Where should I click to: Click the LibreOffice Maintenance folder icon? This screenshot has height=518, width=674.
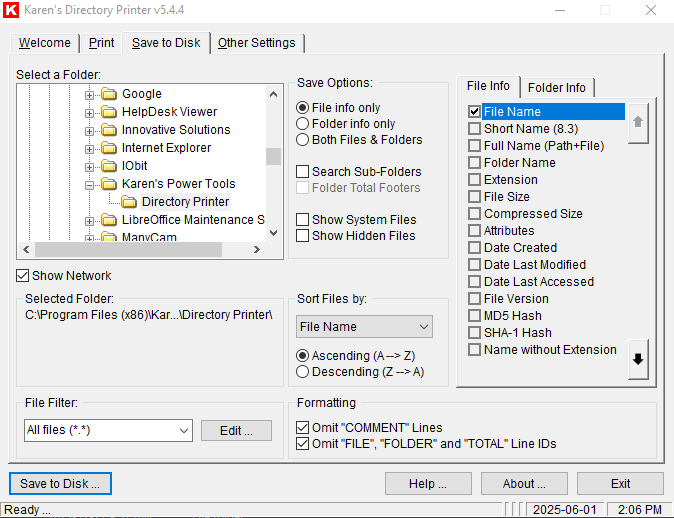pos(109,220)
